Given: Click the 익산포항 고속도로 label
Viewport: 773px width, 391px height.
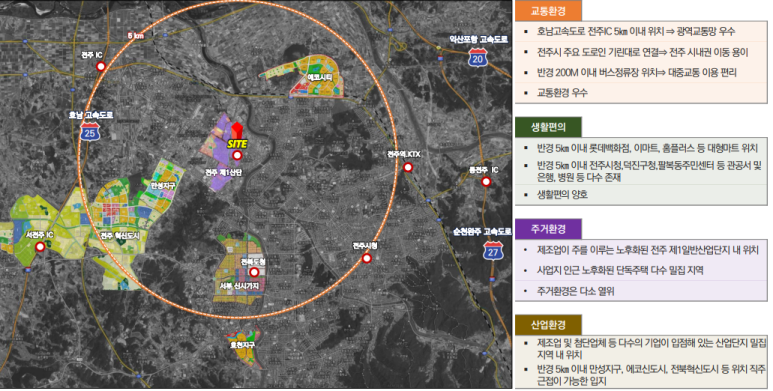Looking at the screenshot, I should coord(478,39).
